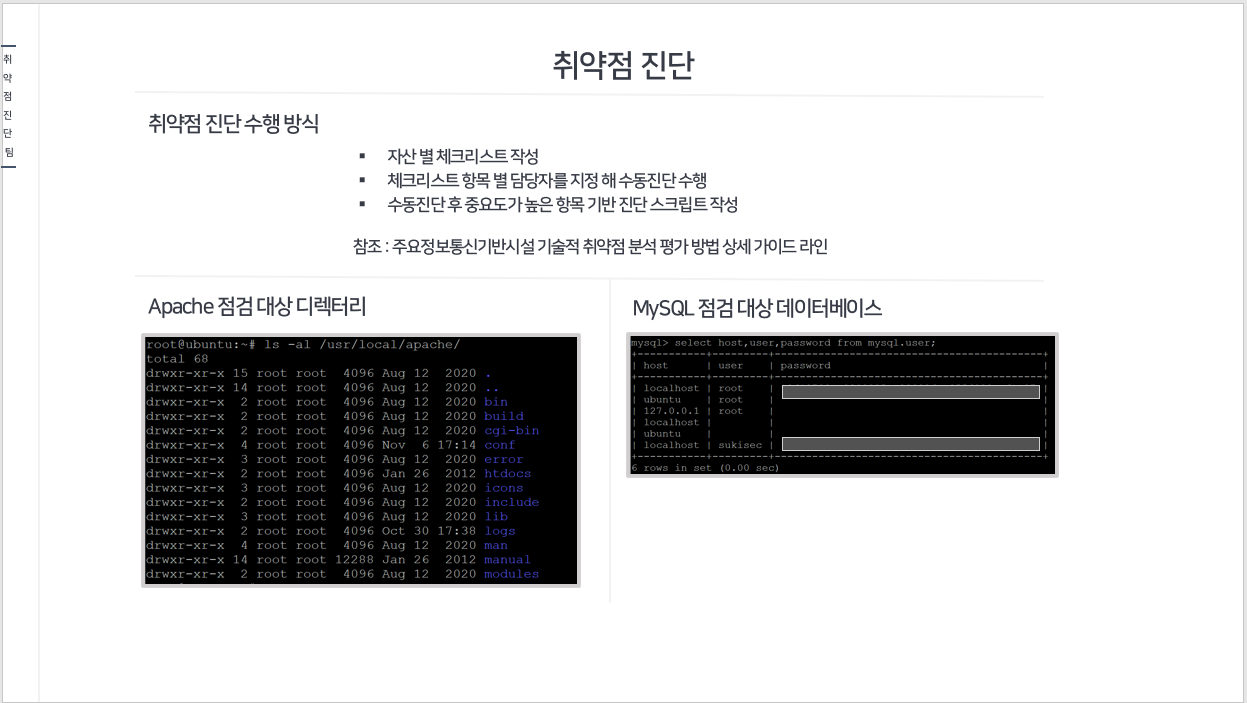The width and height of the screenshot is (1247, 703).
Task: Click the 'build' directory entry
Action: (x=504, y=416)
